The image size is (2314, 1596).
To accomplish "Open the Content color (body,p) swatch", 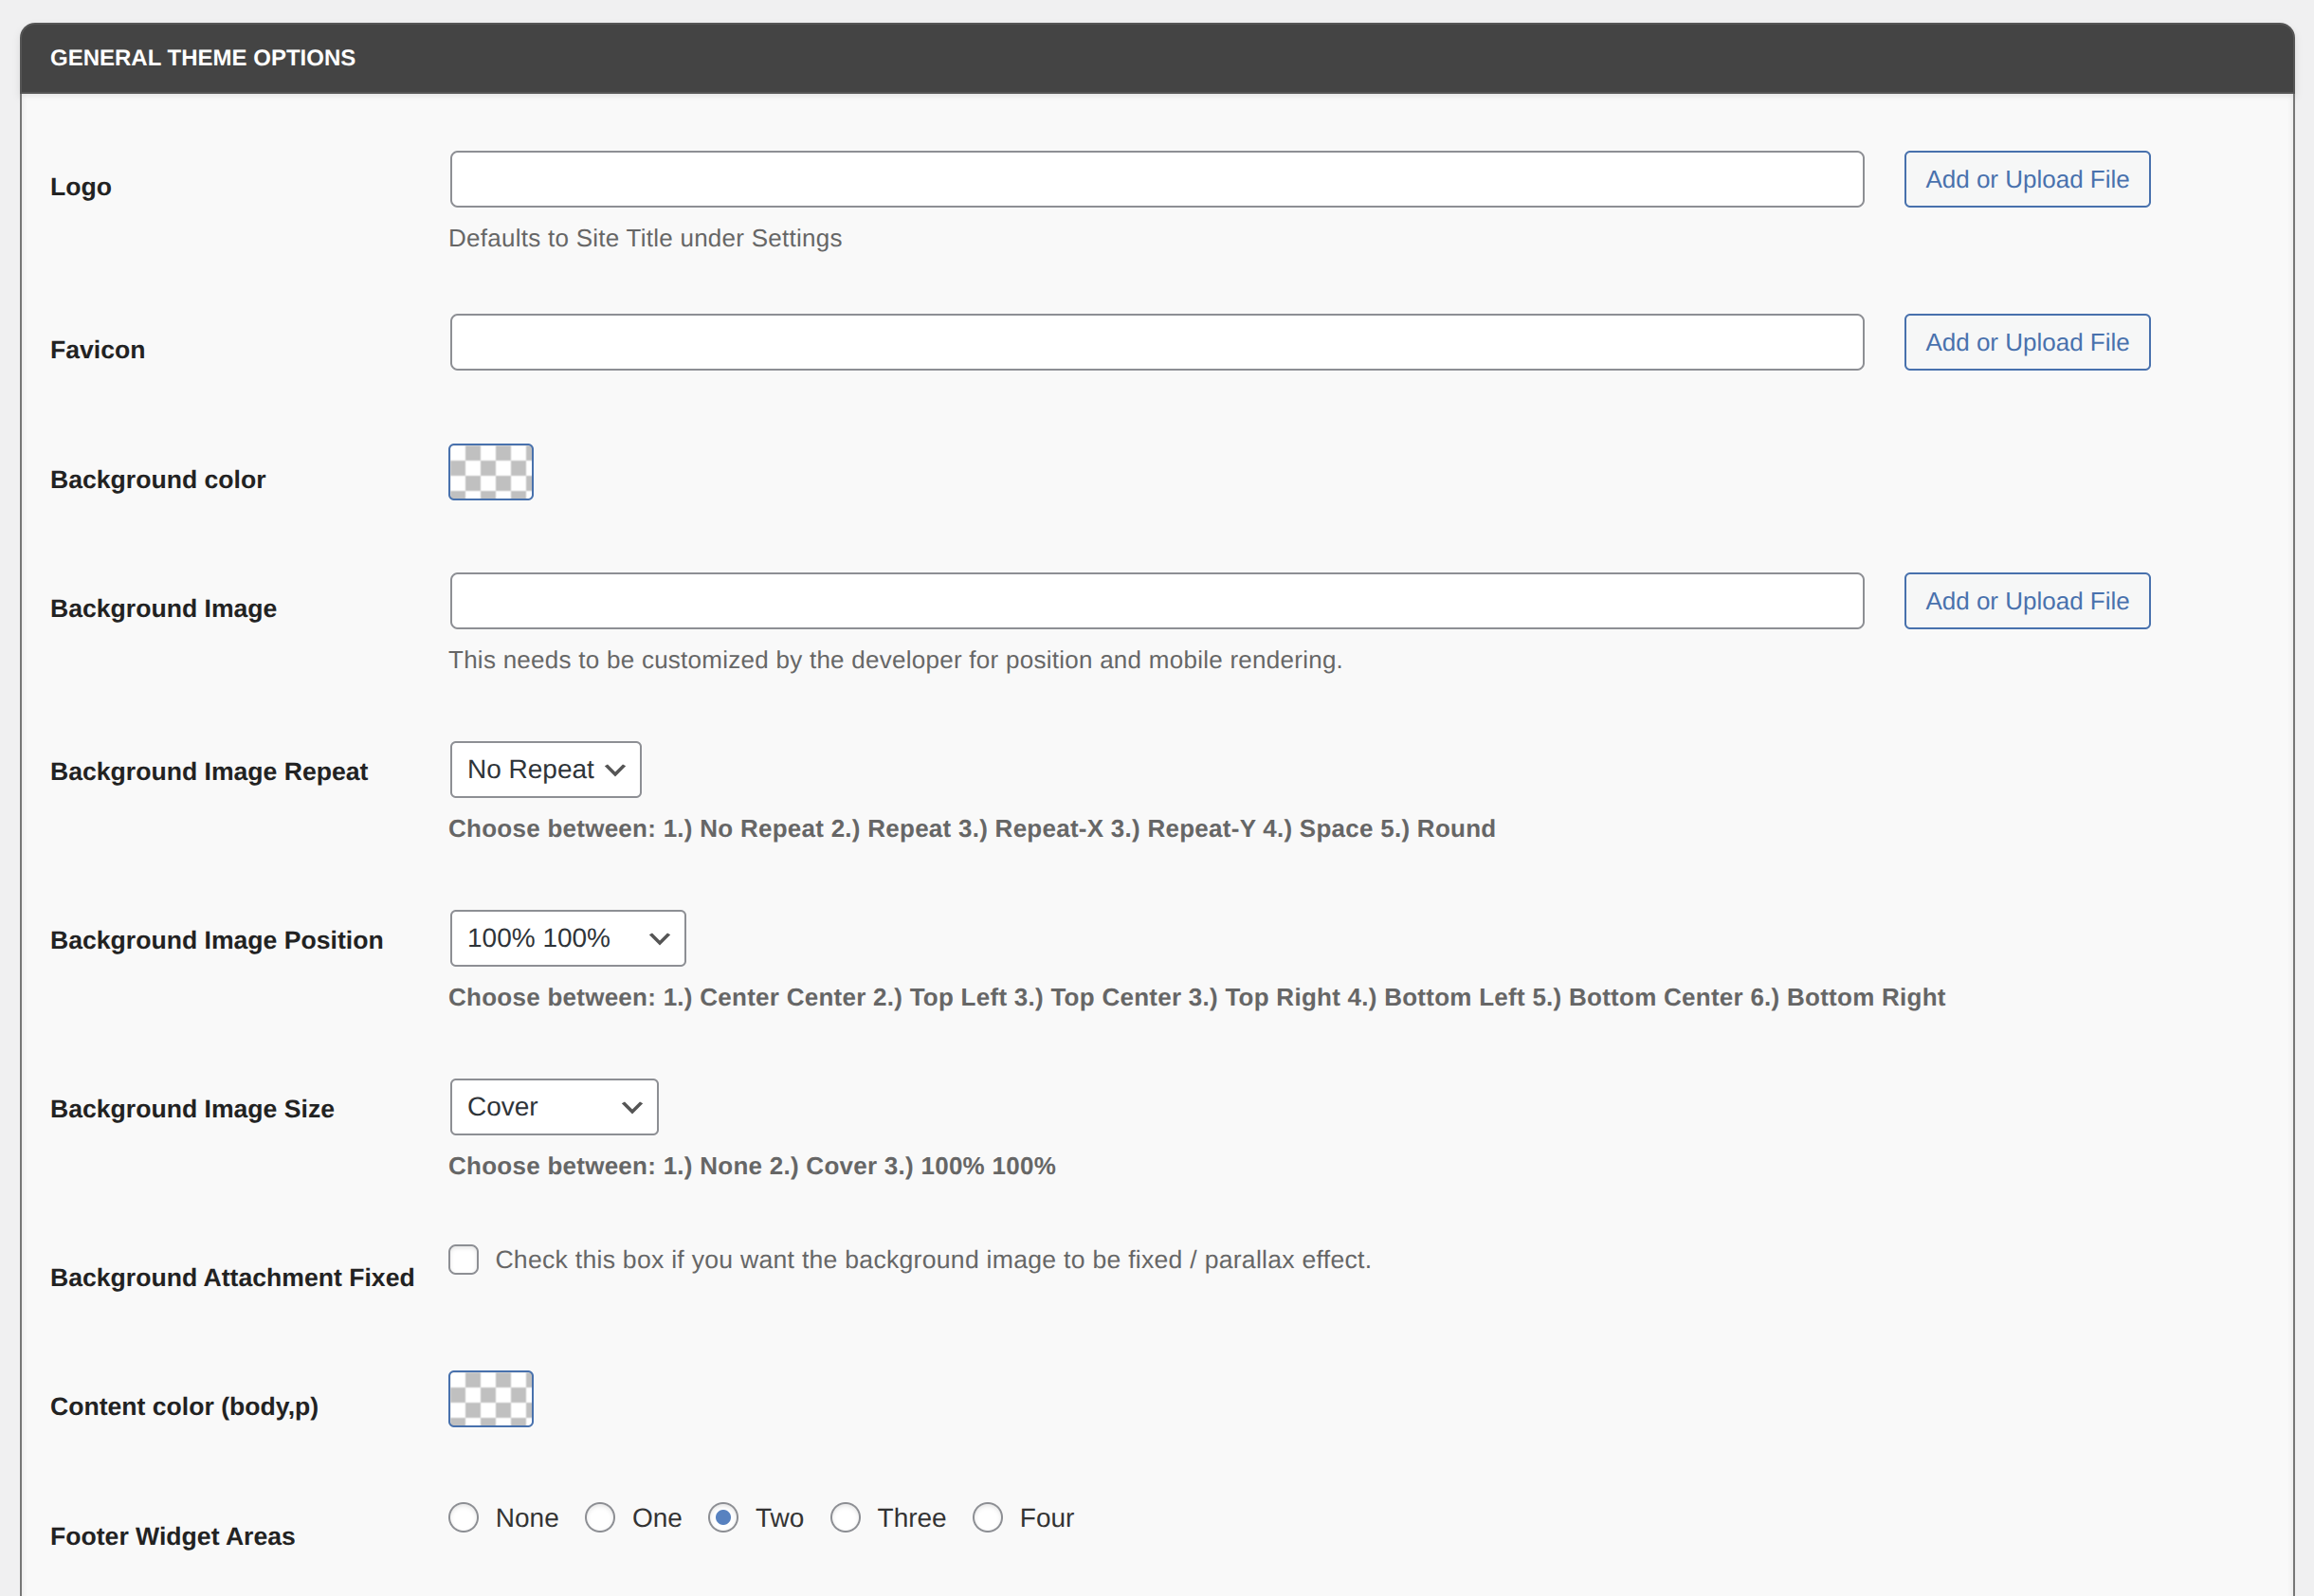I will [491, 1399].
